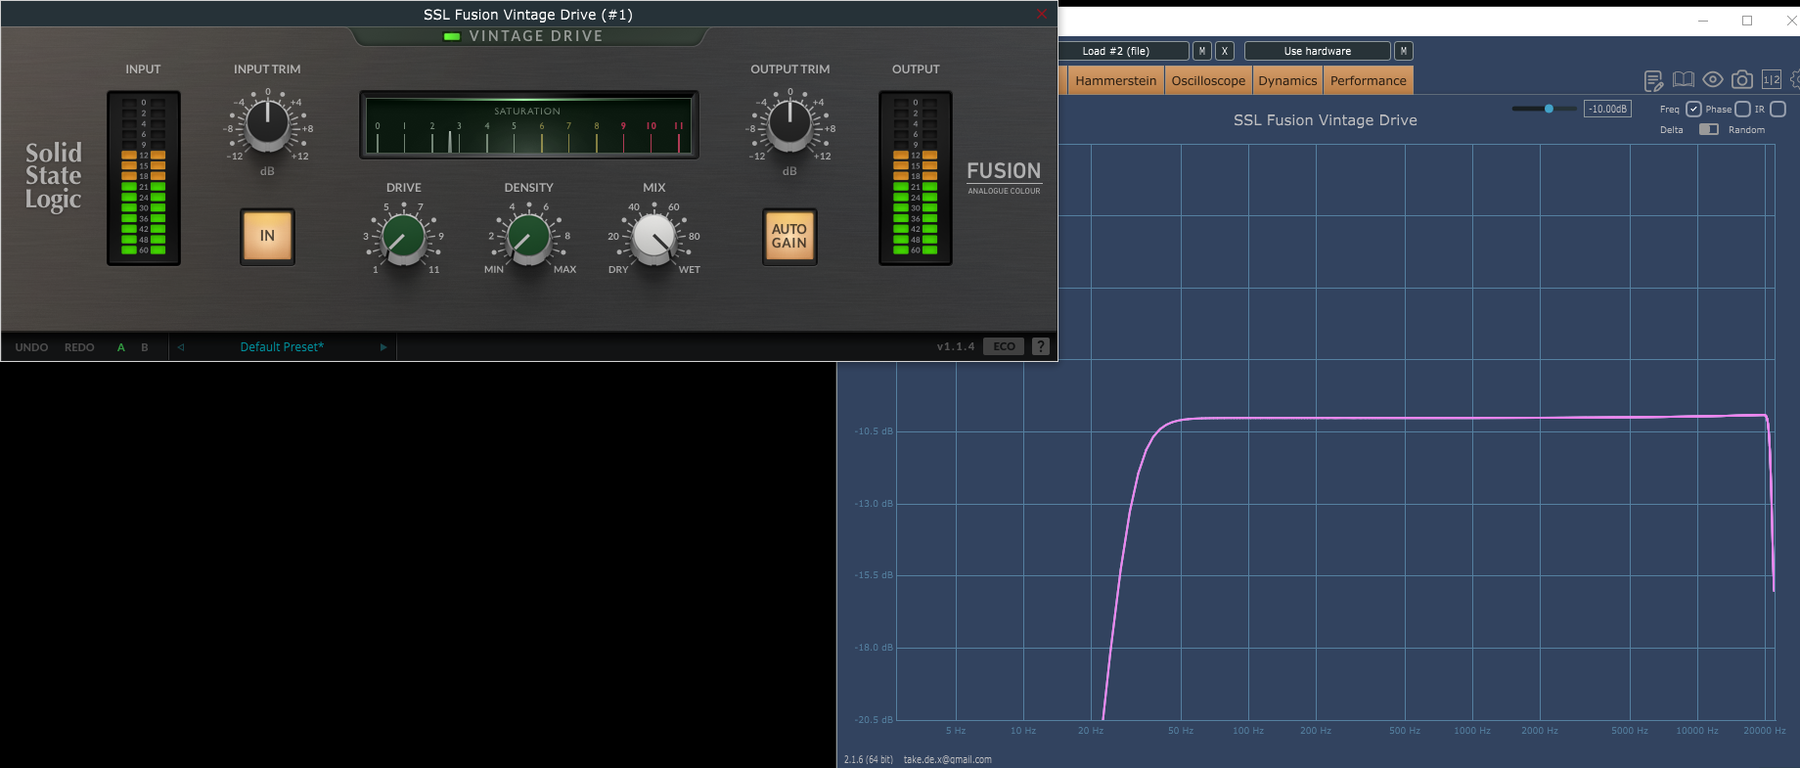This screenshot has width=1800, height=768.
Task: Click the Solid State Logic logo text
Action: pos(53,176)
